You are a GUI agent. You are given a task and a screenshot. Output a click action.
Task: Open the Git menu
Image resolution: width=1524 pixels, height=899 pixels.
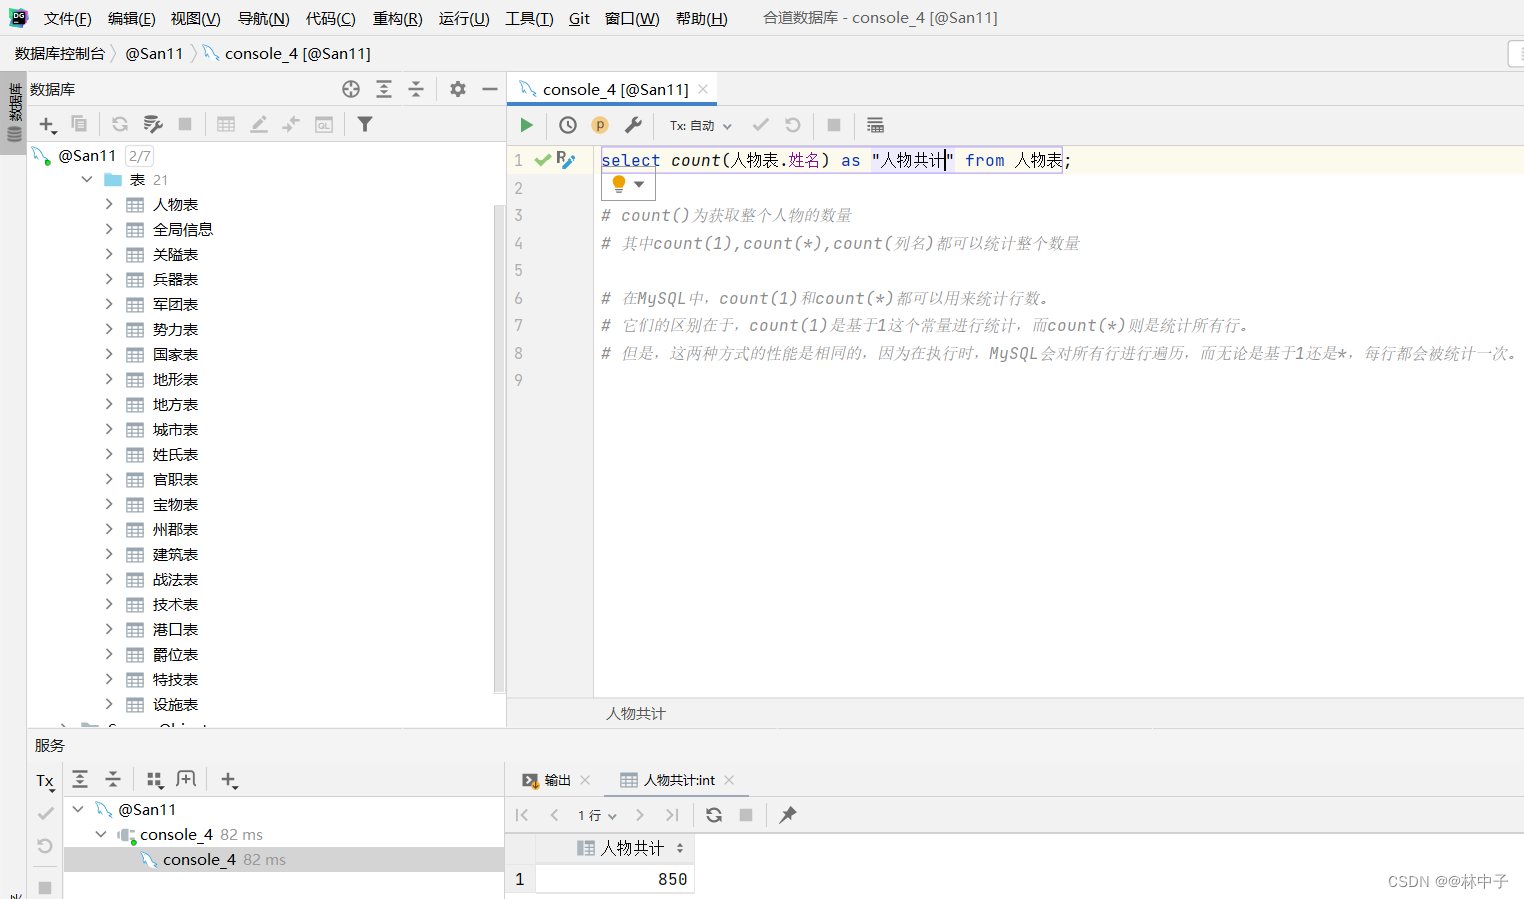point(579,18)
